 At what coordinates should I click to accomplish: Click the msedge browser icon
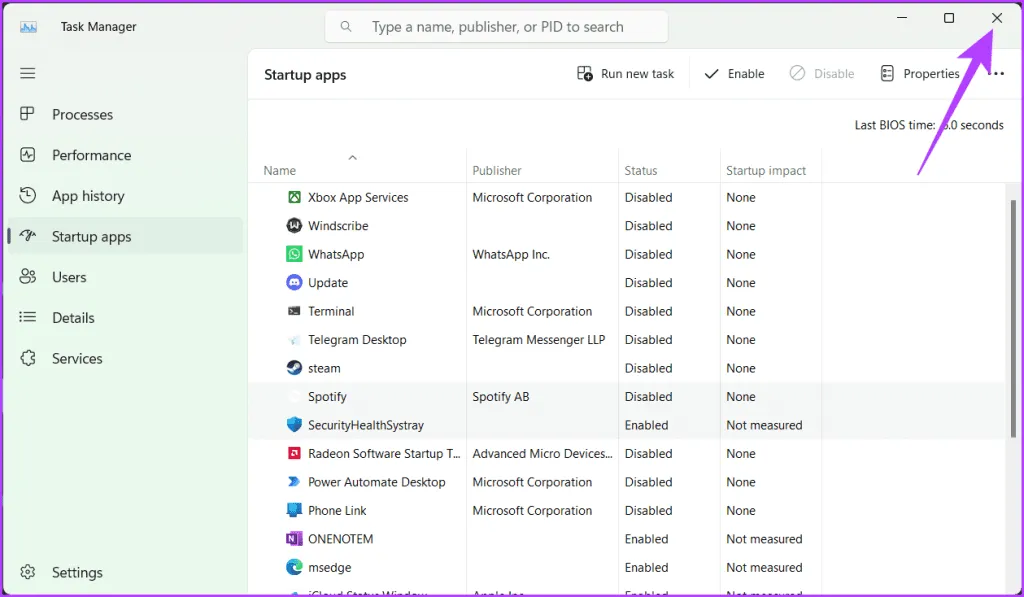294,567
